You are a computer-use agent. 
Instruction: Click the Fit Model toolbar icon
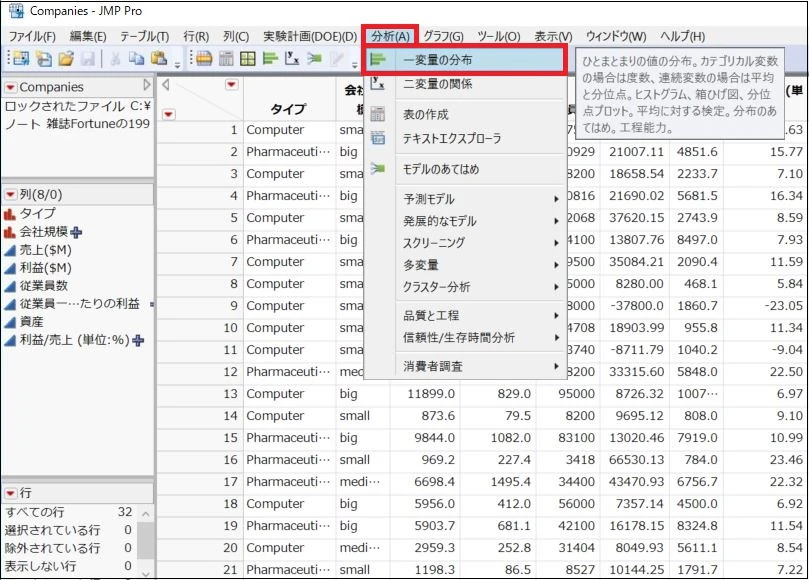point(314,59)
